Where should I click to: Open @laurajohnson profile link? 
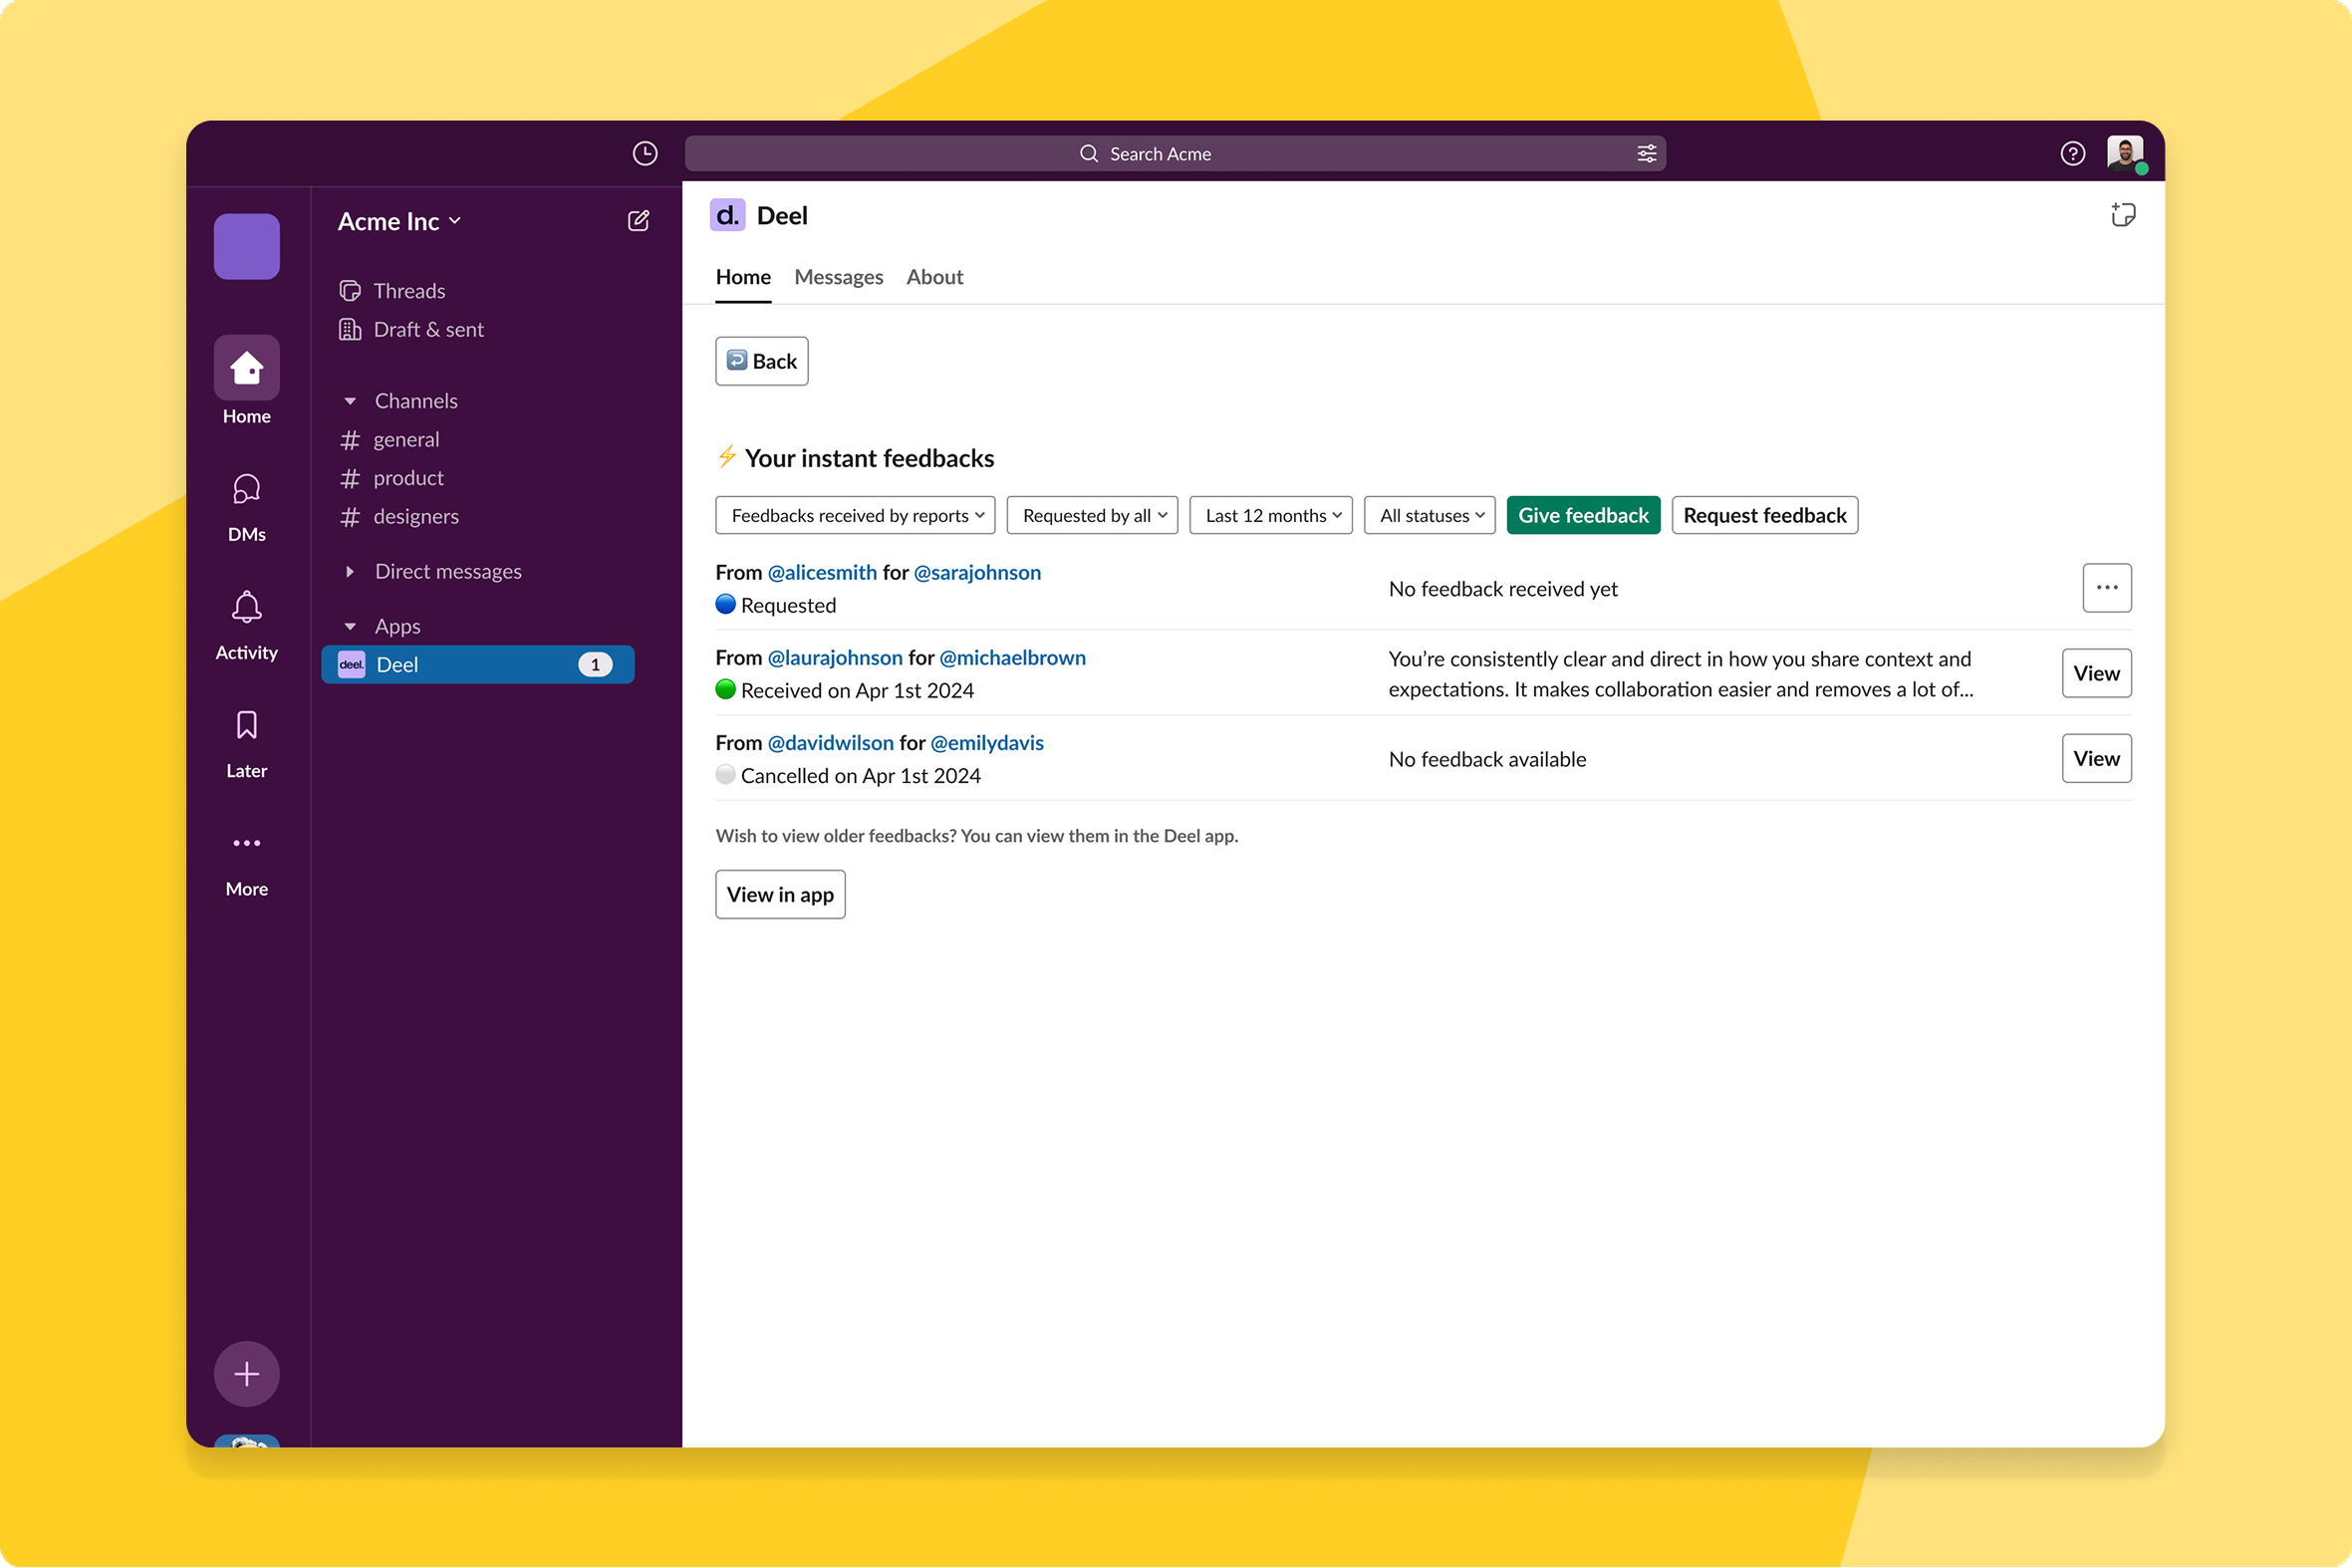point(835,657)
